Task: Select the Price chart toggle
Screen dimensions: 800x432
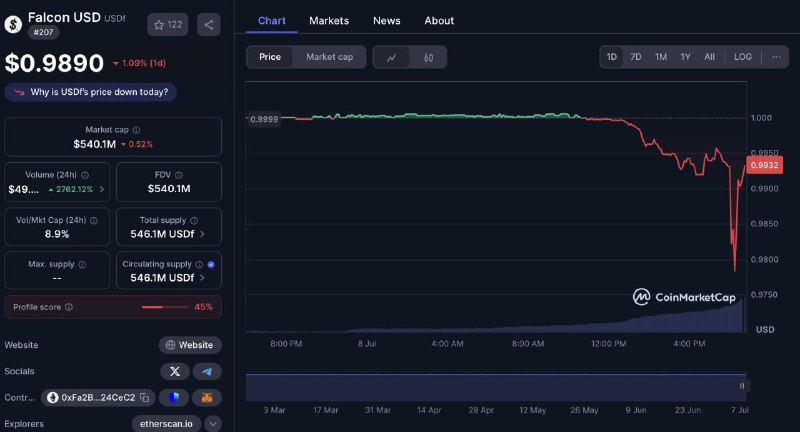Action: pos(270,57)
